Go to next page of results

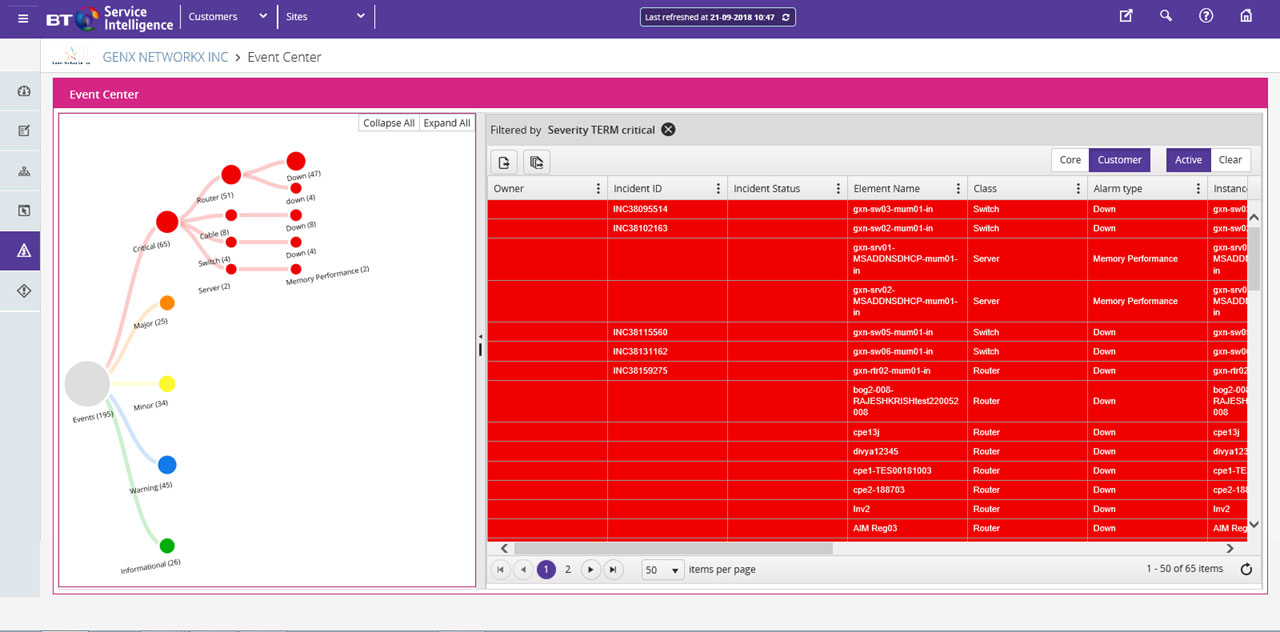591,570
